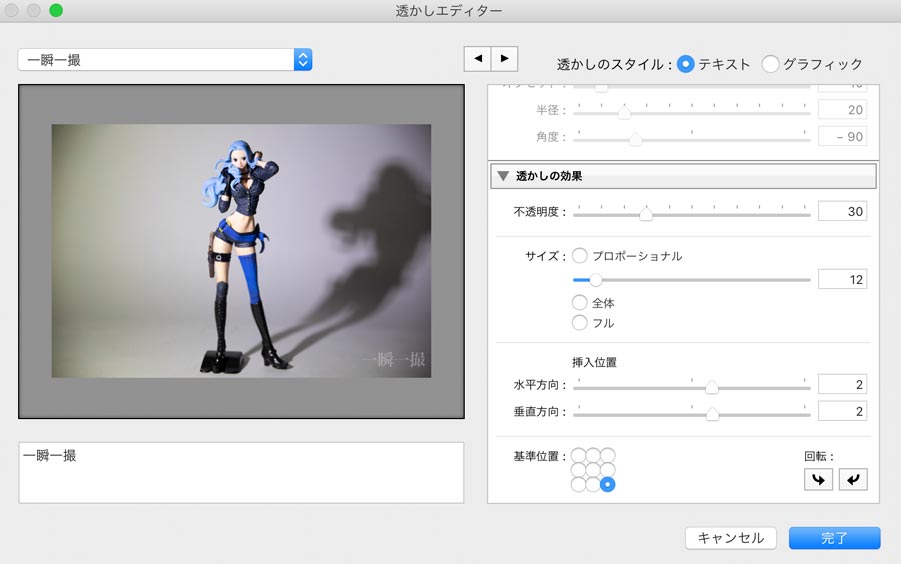Adjust the 水平方向 inset slider
This screenshot has height=564, width=901.
tap(711, 387)
